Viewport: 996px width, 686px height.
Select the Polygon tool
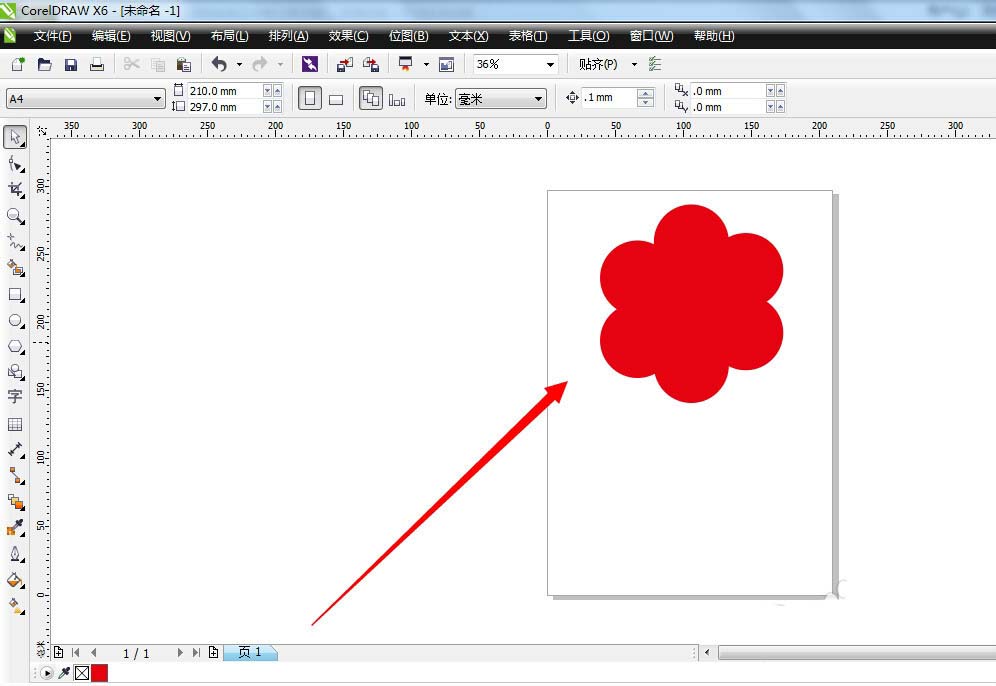[x=15, y=347]
